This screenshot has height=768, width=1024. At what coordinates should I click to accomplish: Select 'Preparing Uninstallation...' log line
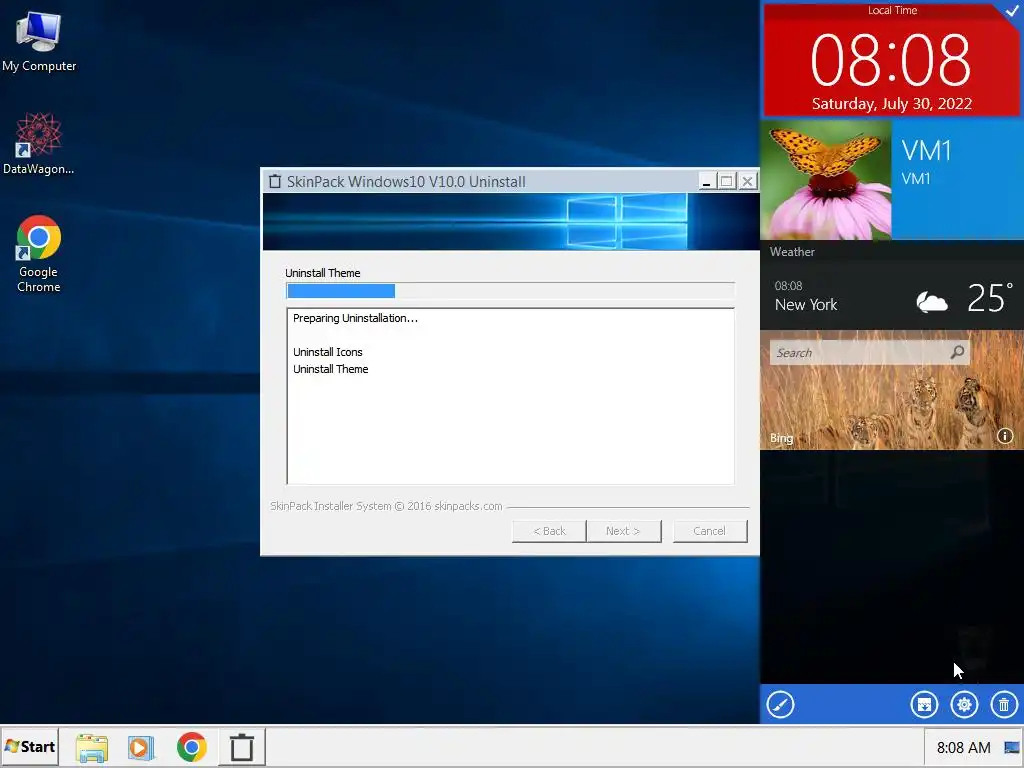click(x=355, y=318)
